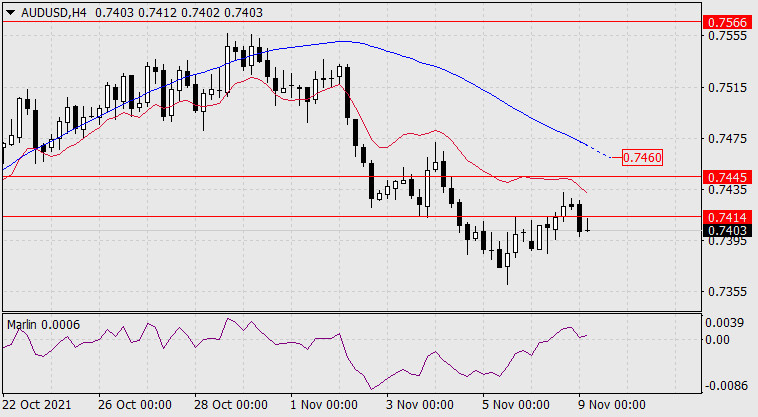Click the 22 Oct 2021 date label
This screenshot has width=758, height=417.
pos(37,404)
